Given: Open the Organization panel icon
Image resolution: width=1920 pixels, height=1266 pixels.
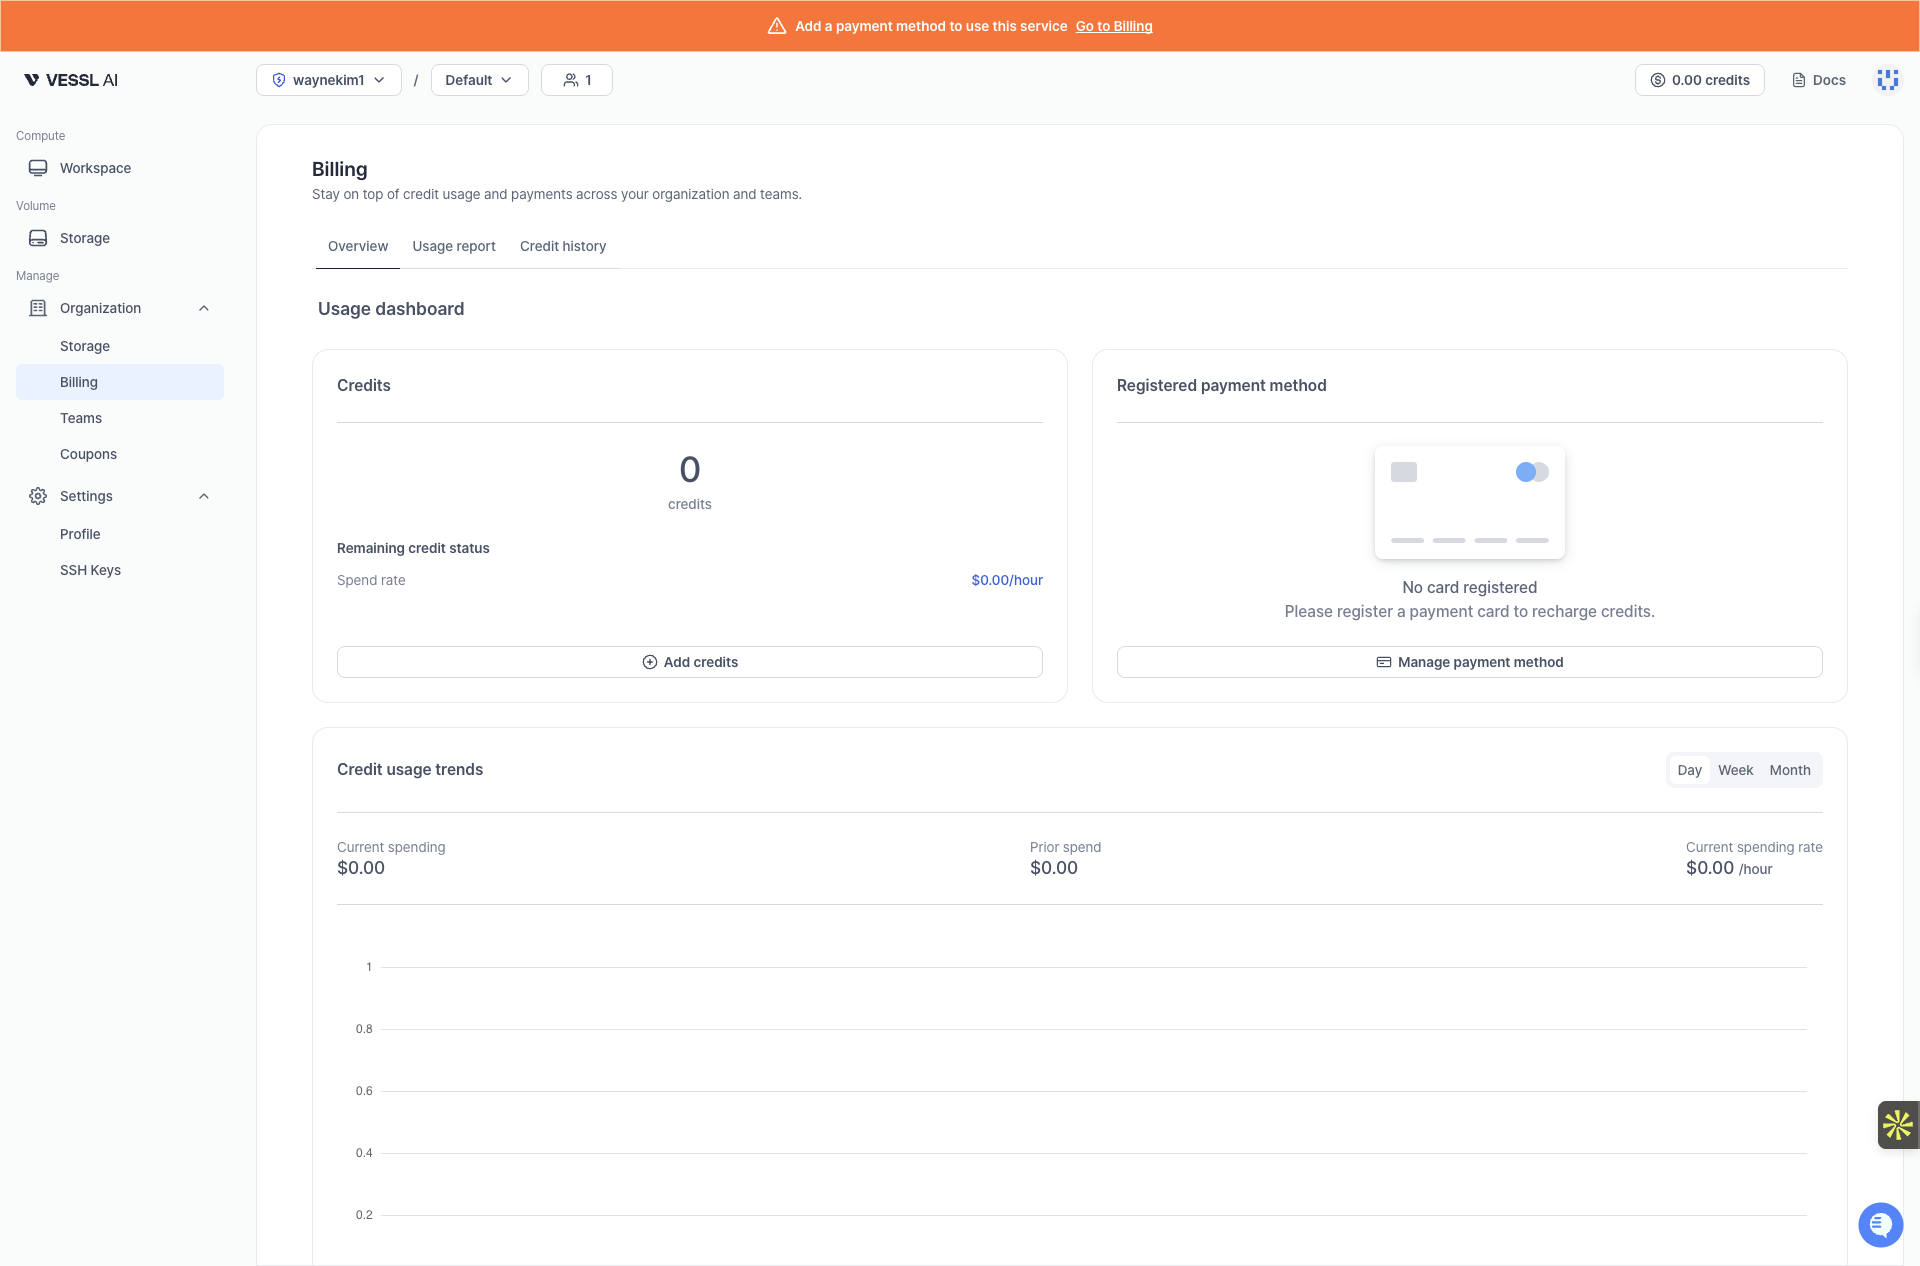Looking at the screenshot, I should 38,308.
